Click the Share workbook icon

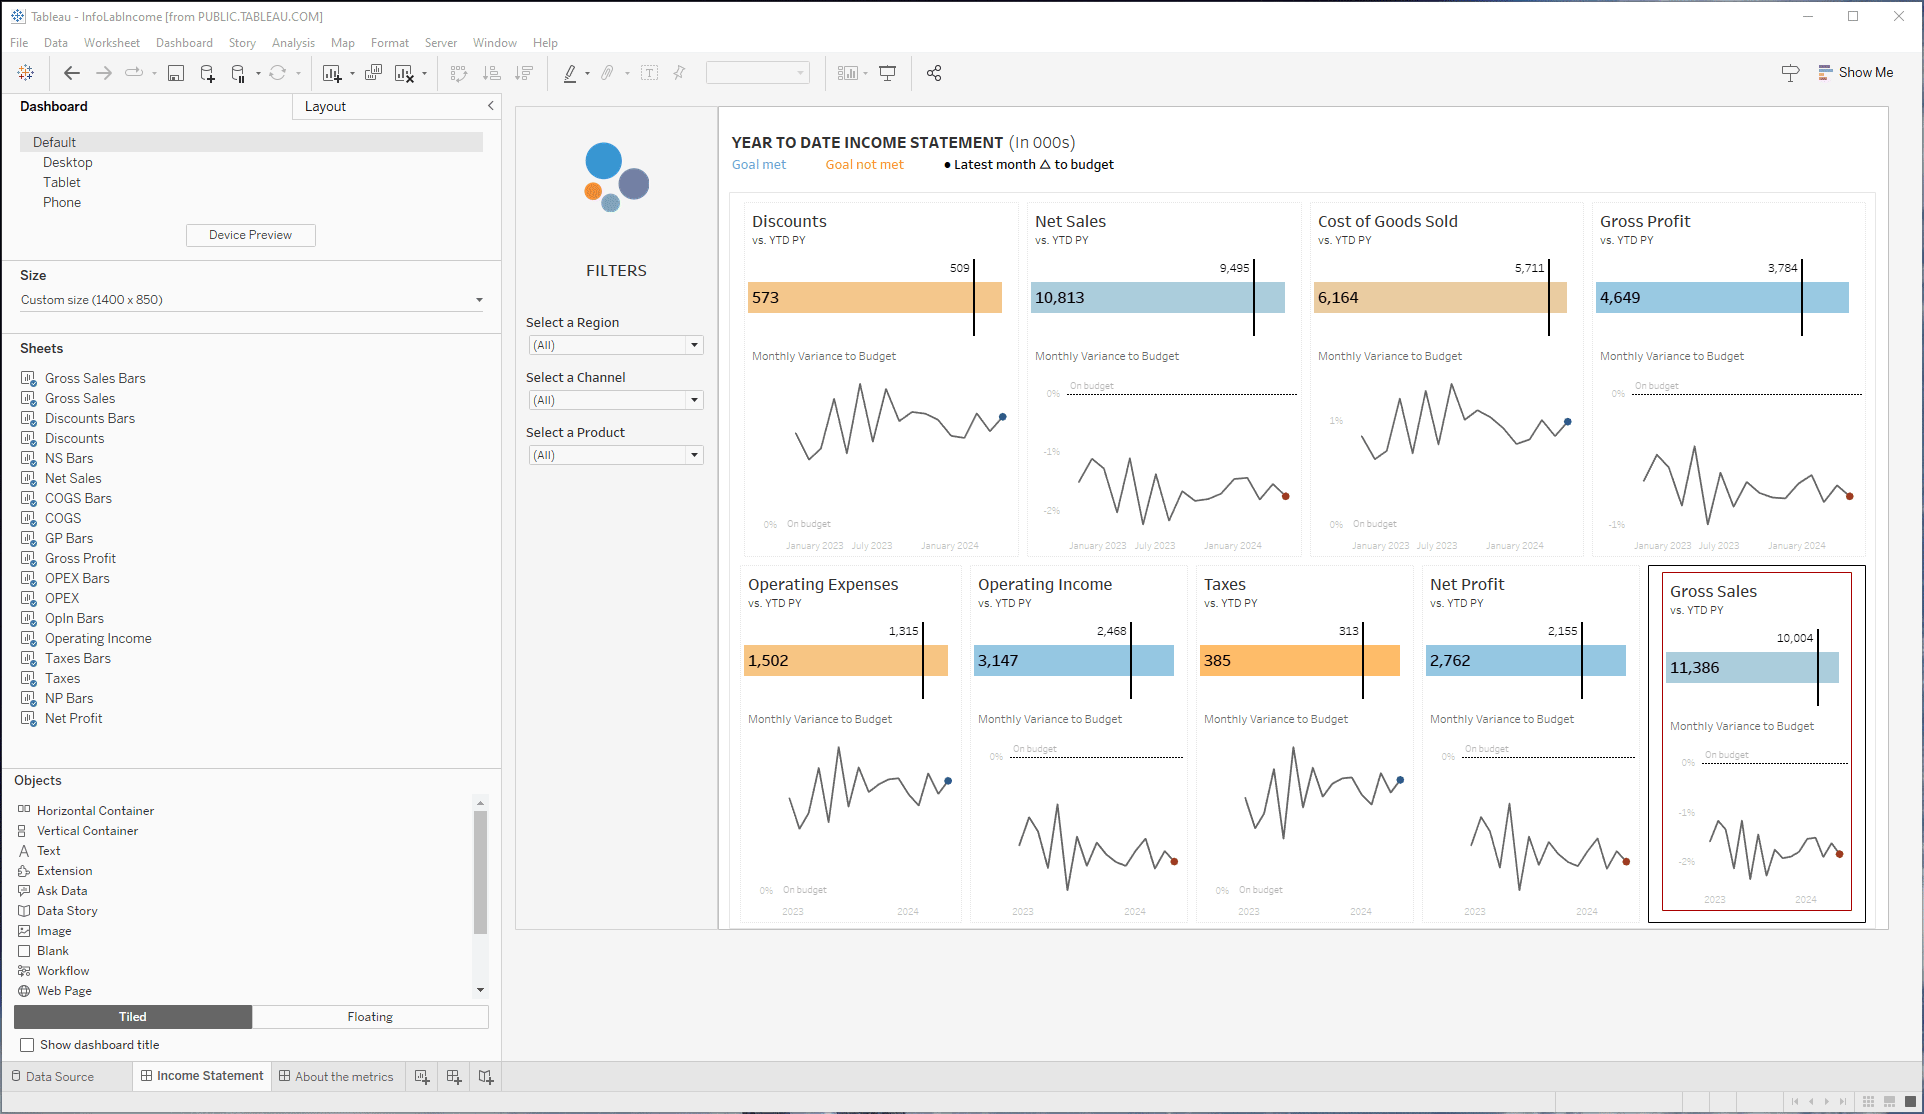tap(934, 73)
